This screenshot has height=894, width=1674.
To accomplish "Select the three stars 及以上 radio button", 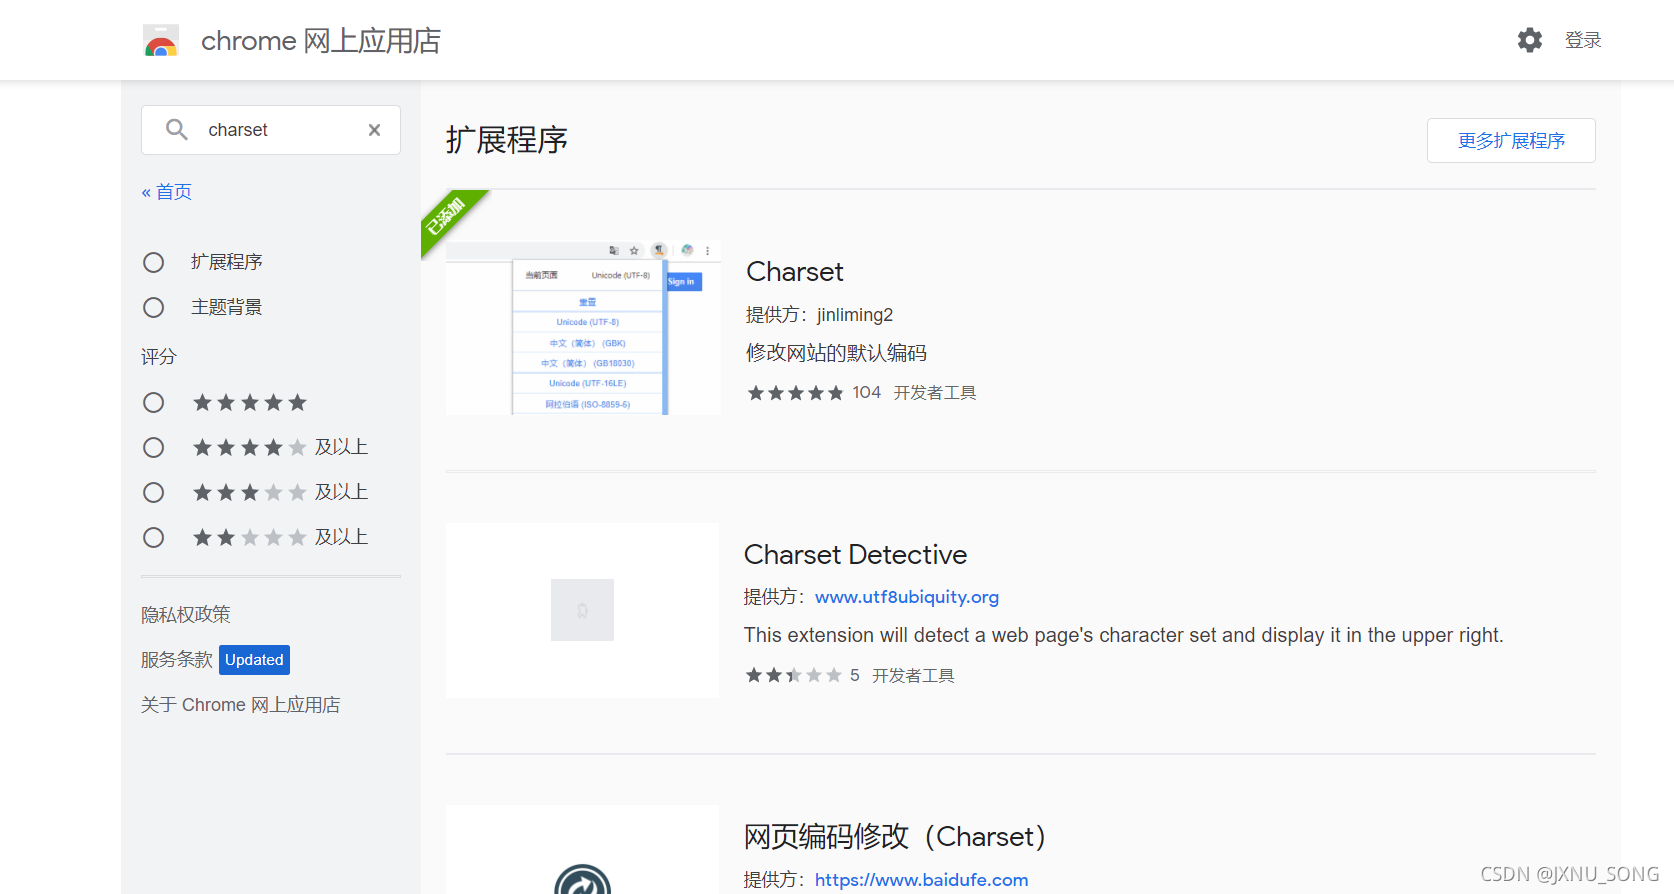I will tap(153, 492).
